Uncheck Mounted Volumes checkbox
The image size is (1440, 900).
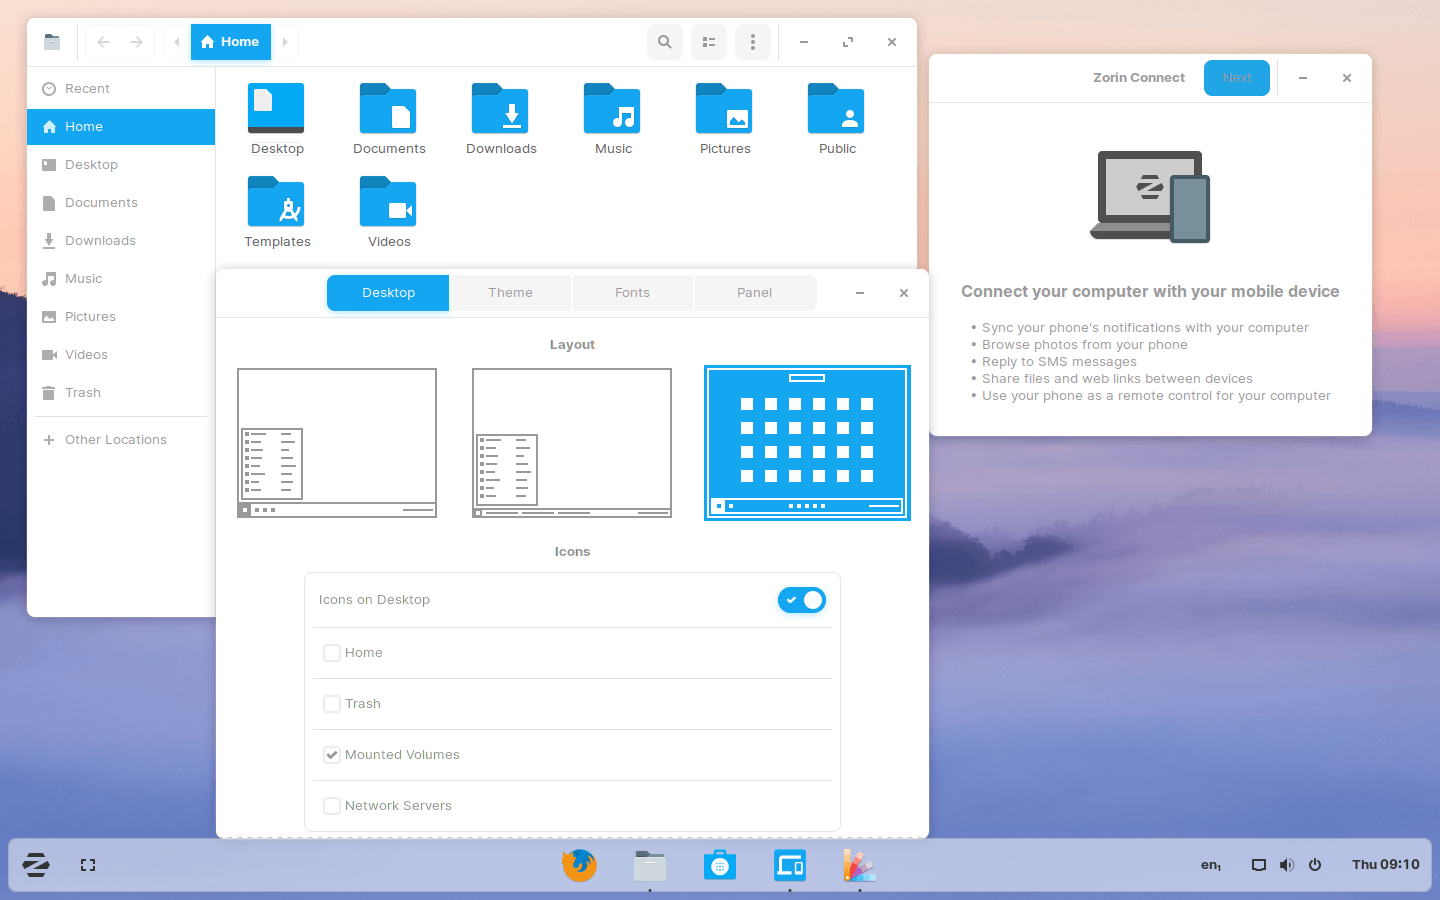pos(332,755)
